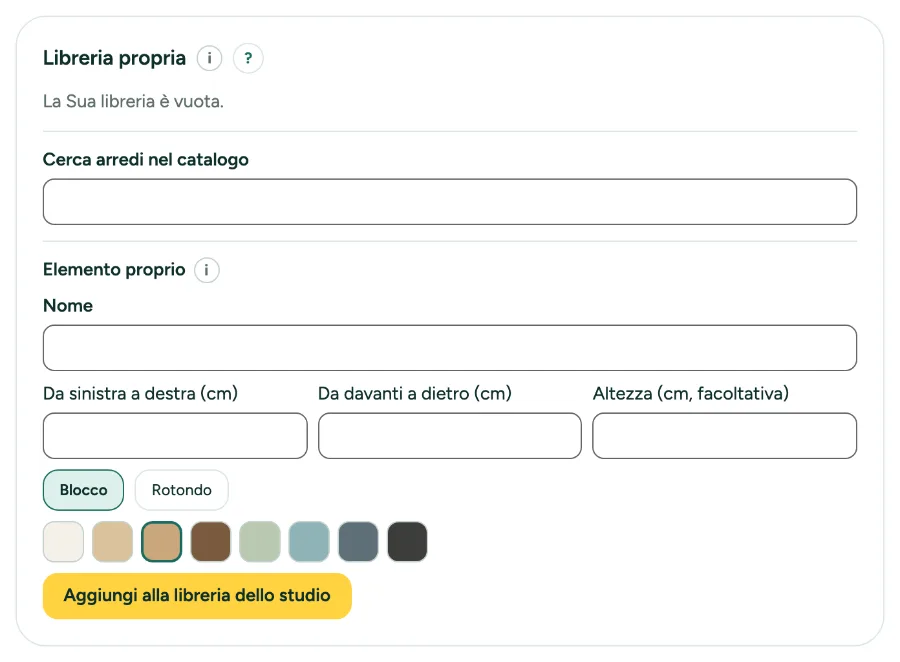The width and height of the screenshot is (900, 662).
Task: Click the 'Libreria propria' heading
Action: (x=114, y=58)
